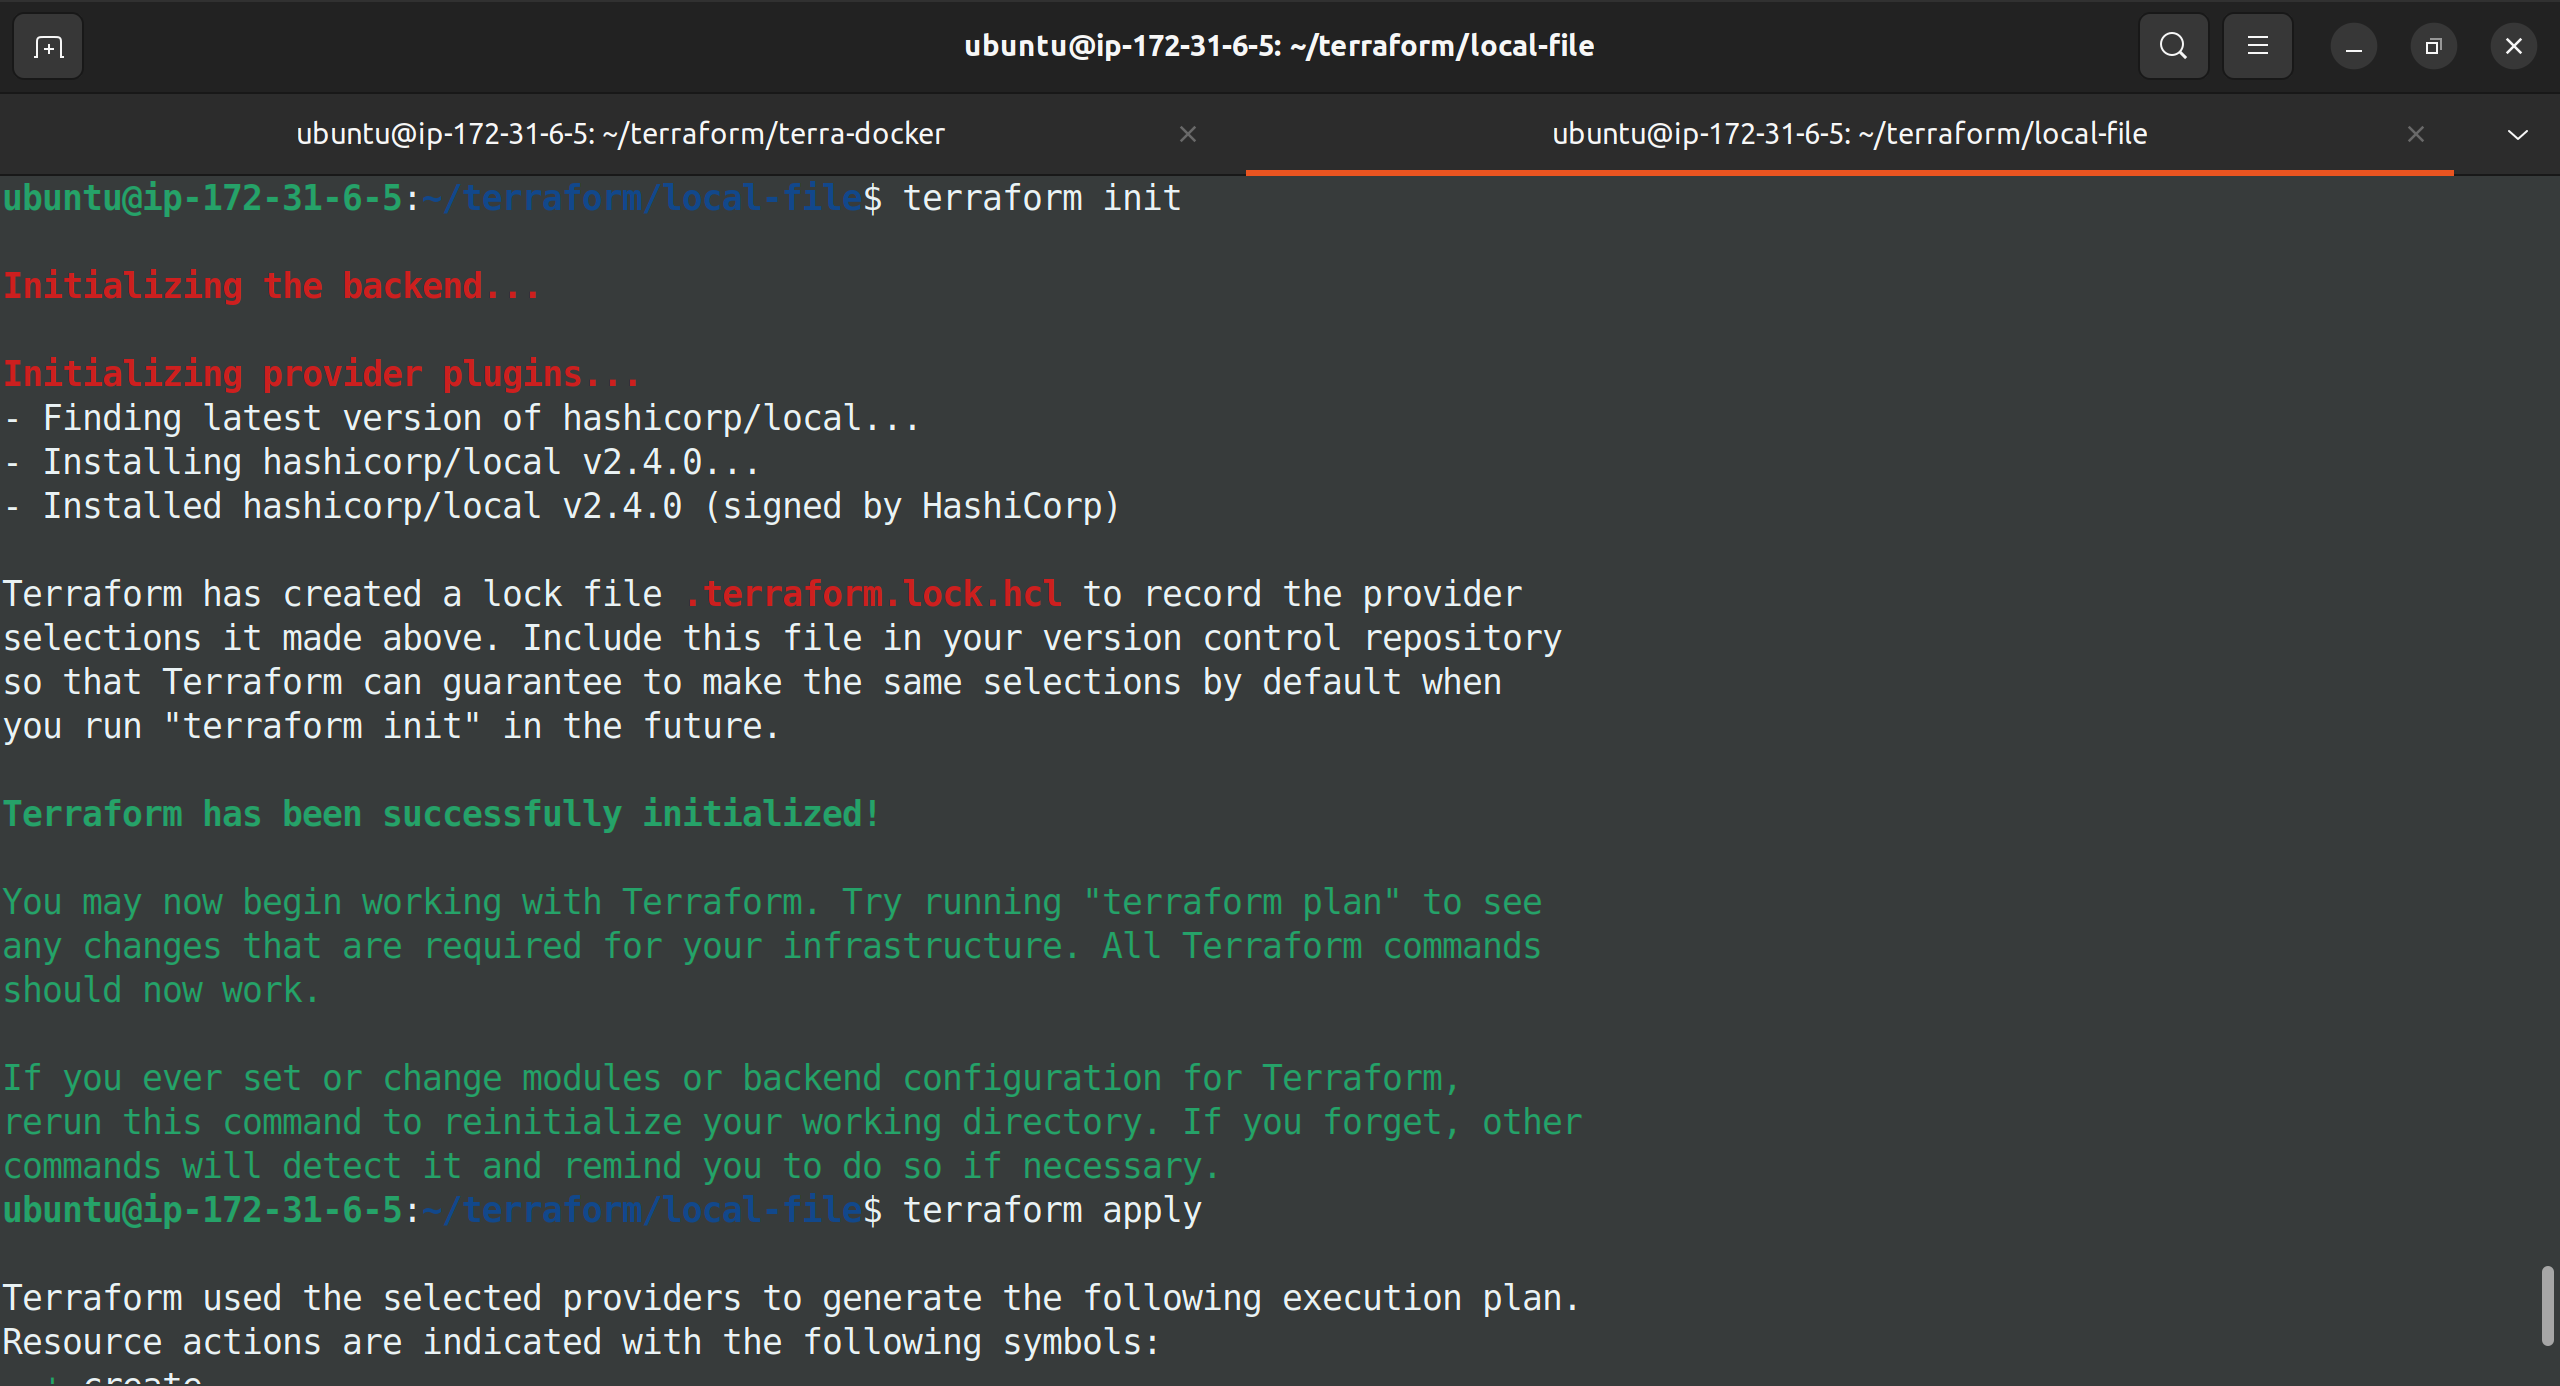This screenshot has height=1386, width=2560.
Task: Click the 'Initializing the backend...' line
Action: click(272, 287)
